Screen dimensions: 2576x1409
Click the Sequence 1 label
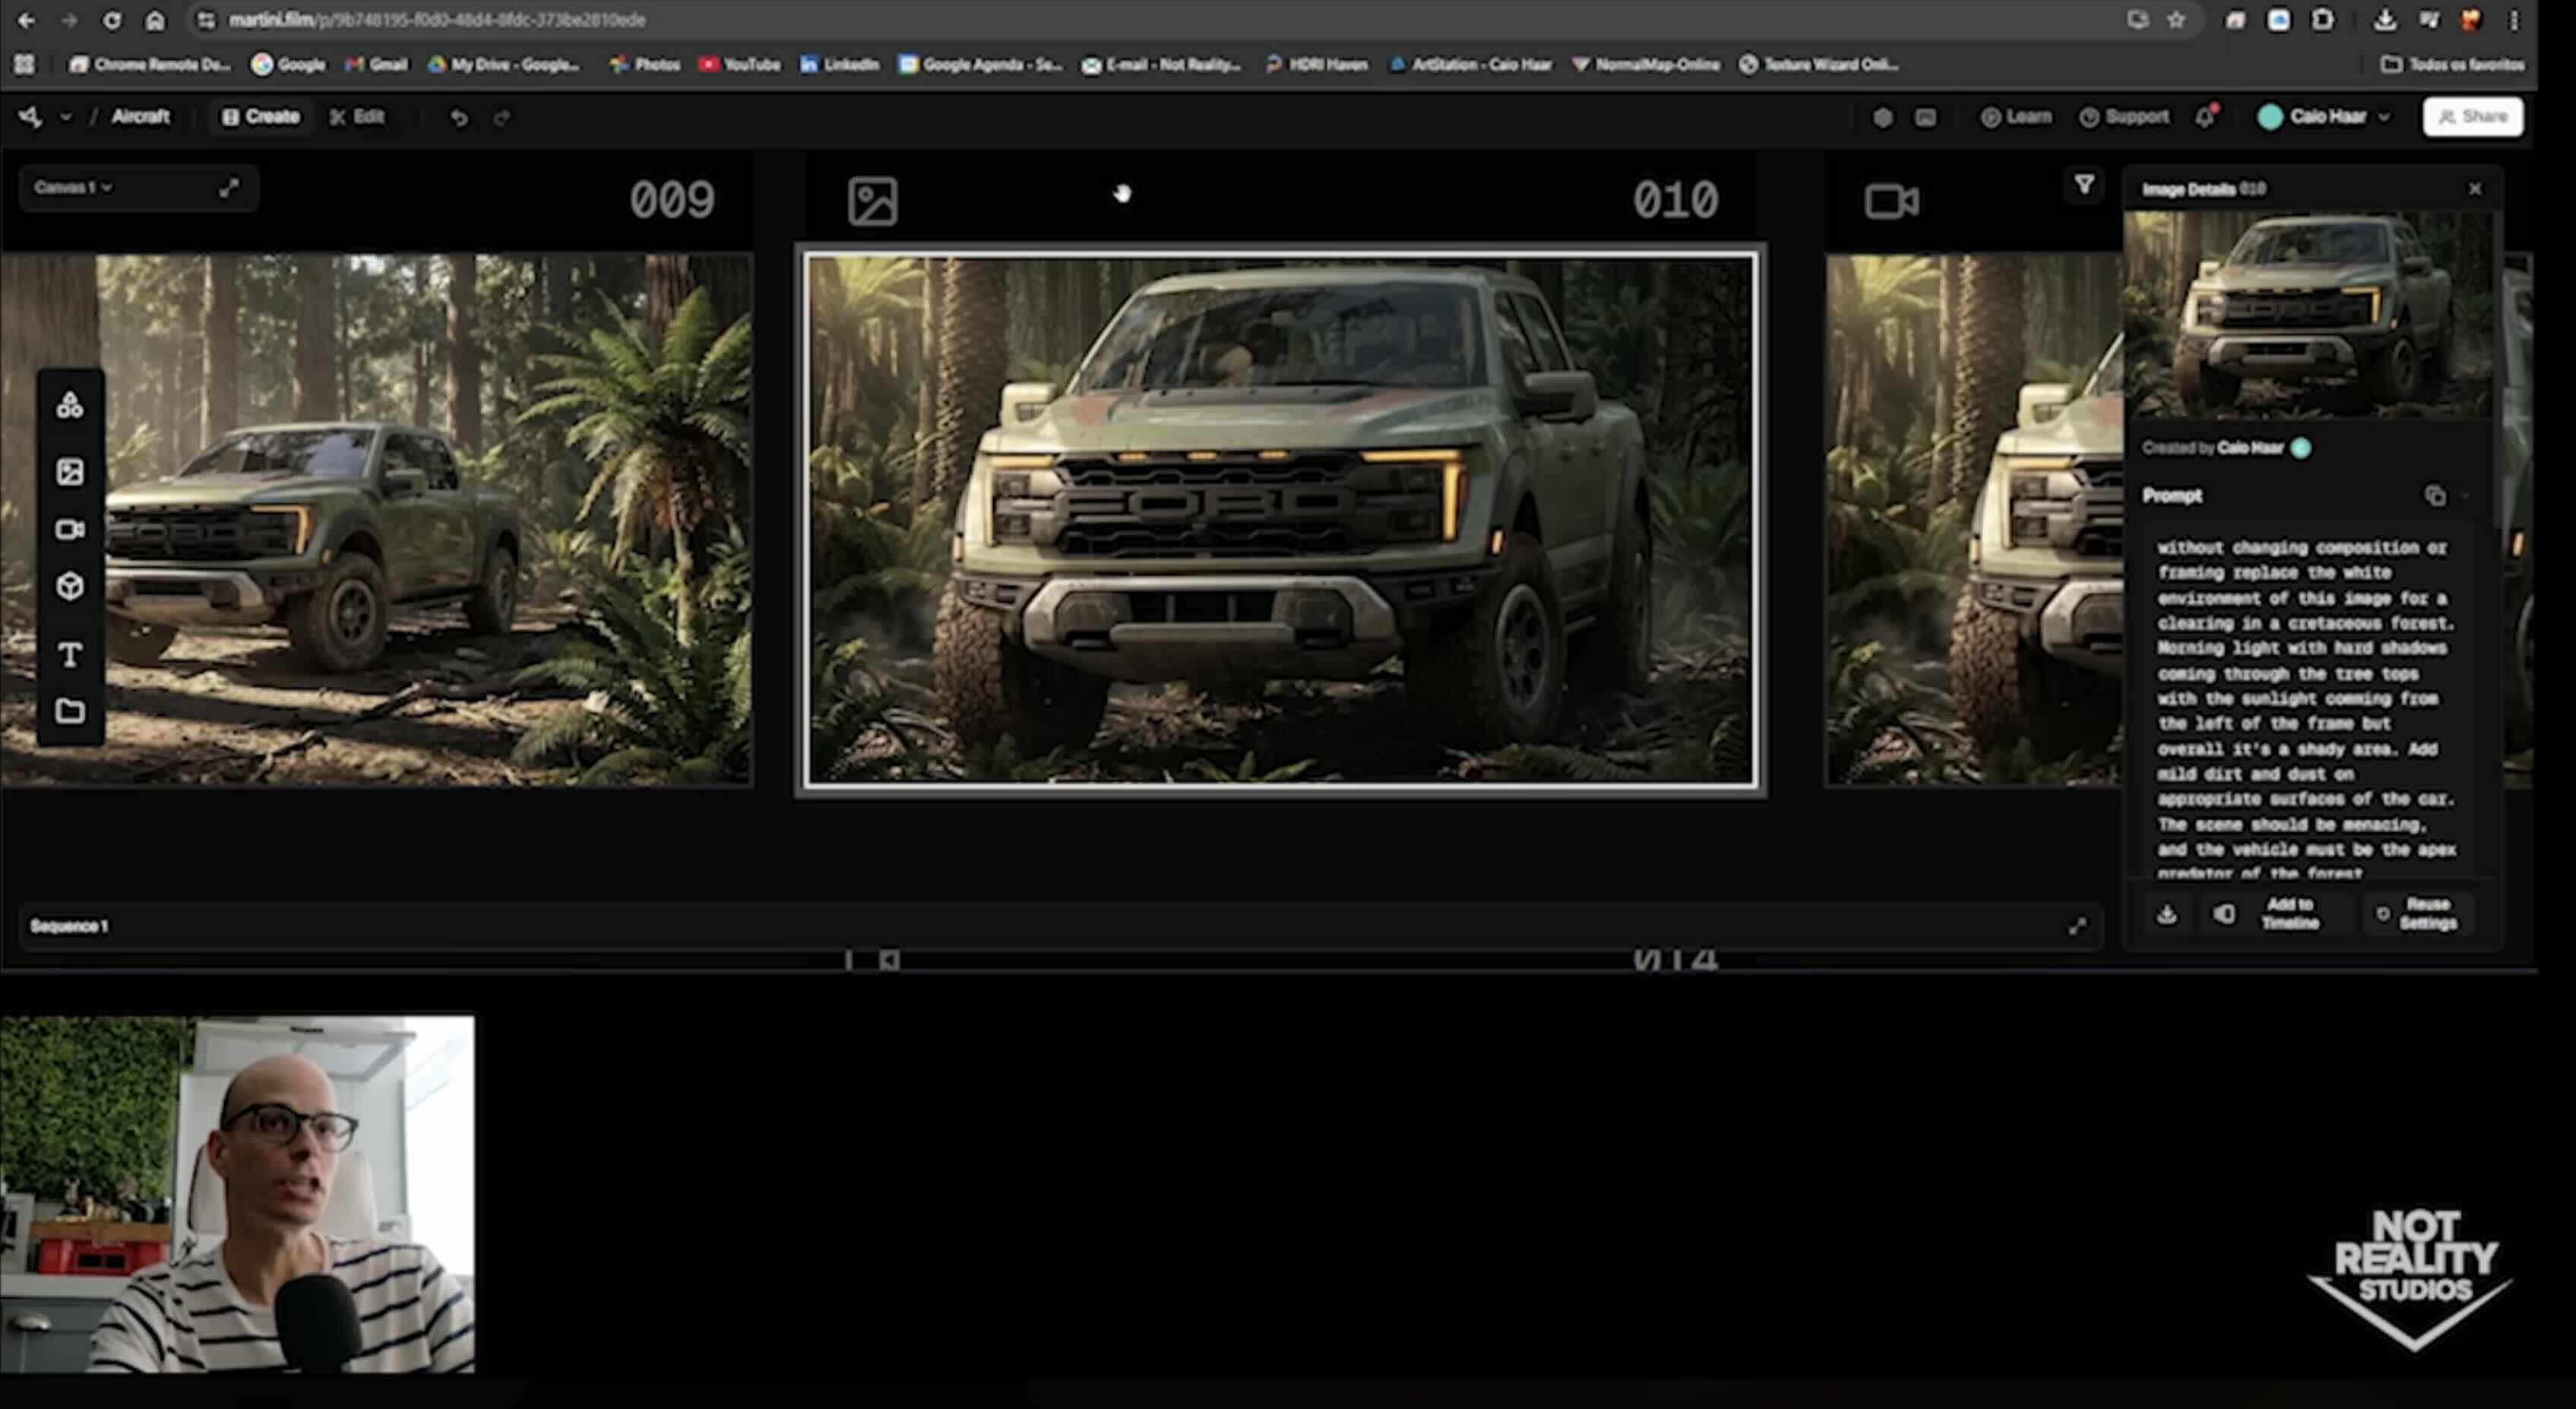pos(68,926)
